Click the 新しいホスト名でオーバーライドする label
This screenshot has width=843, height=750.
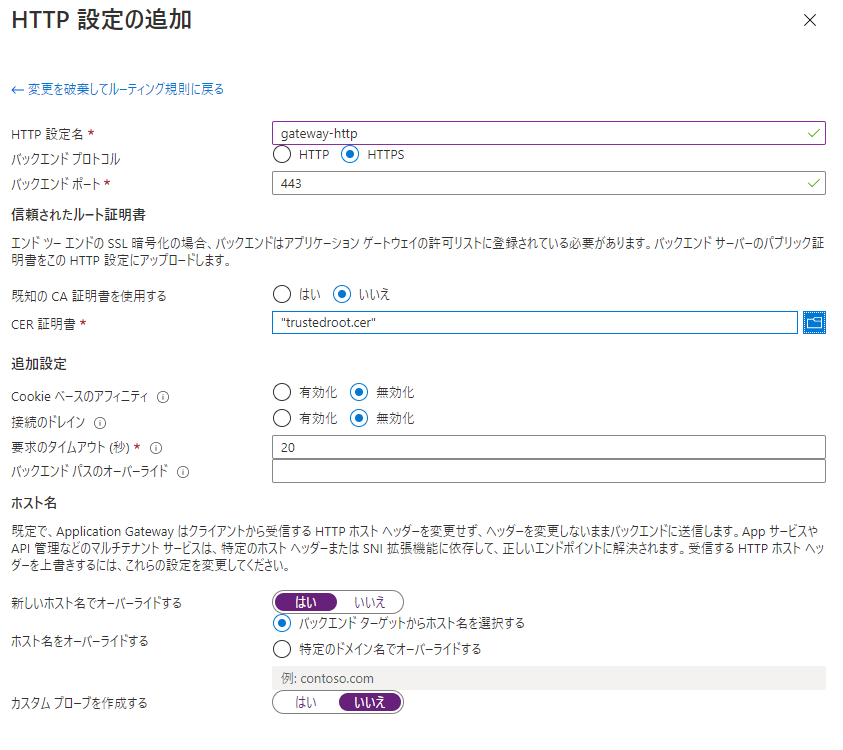click(96, 603)
